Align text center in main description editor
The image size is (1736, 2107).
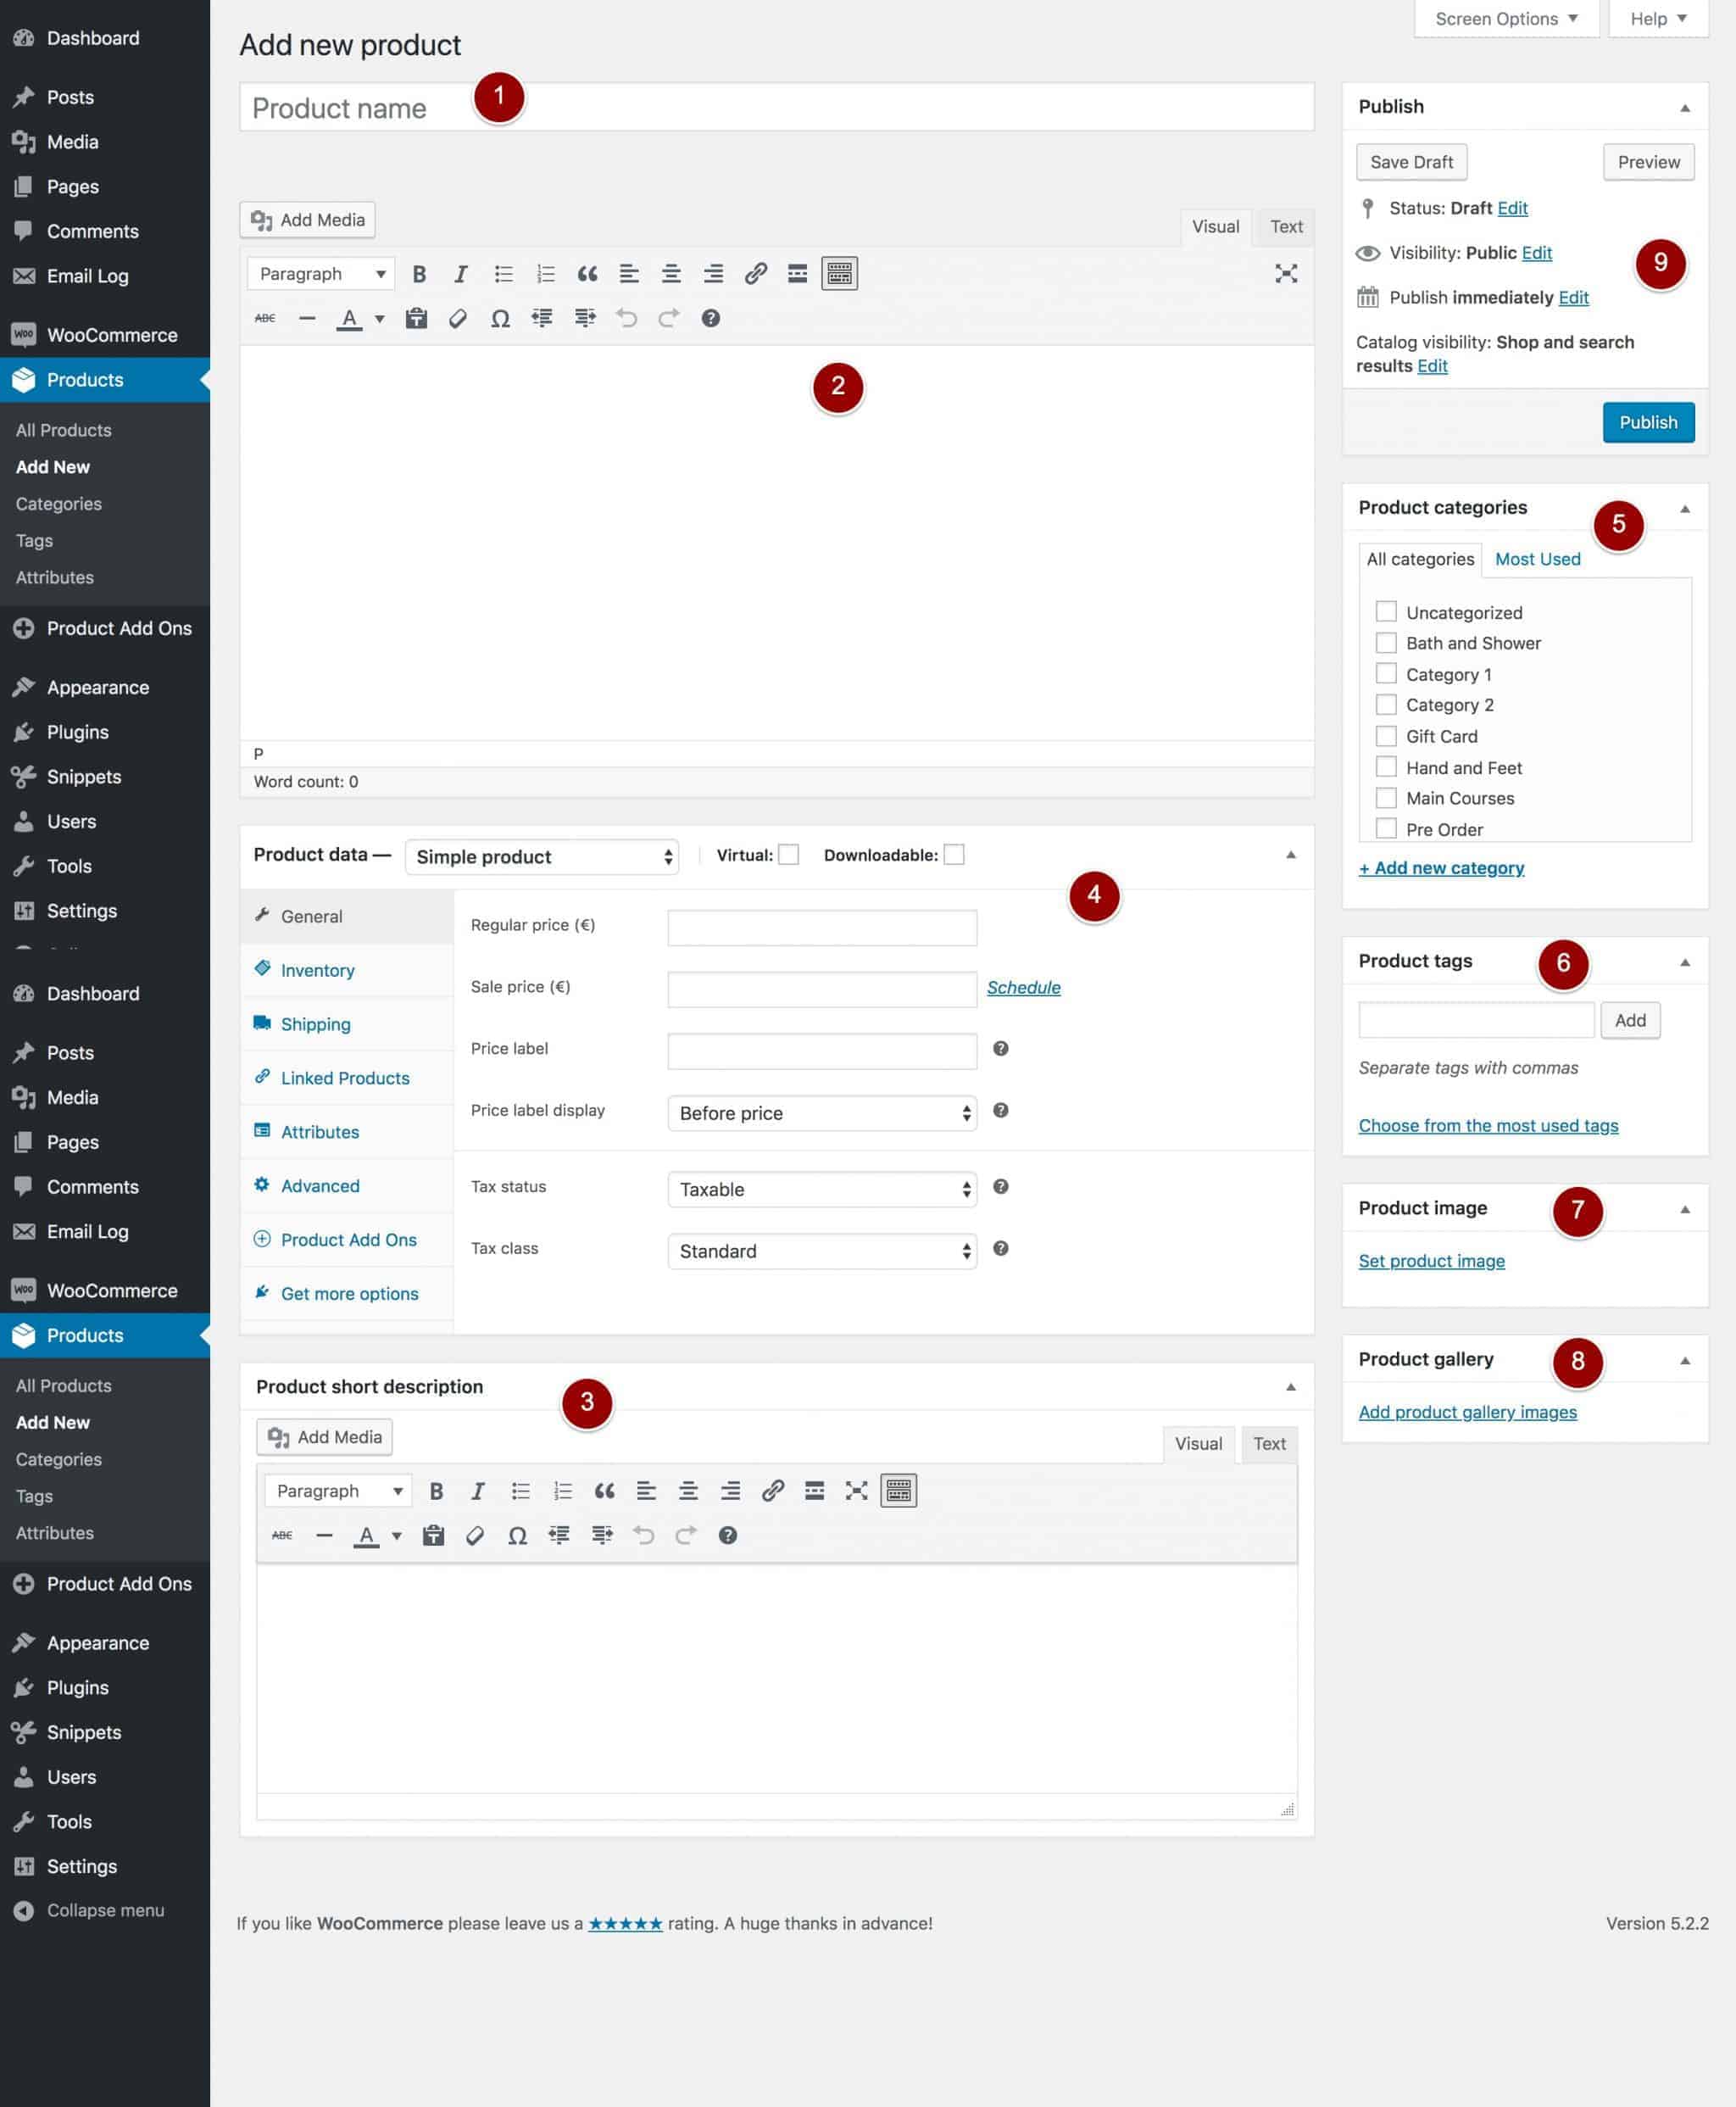pyautogui.click(x=671, y=273)
